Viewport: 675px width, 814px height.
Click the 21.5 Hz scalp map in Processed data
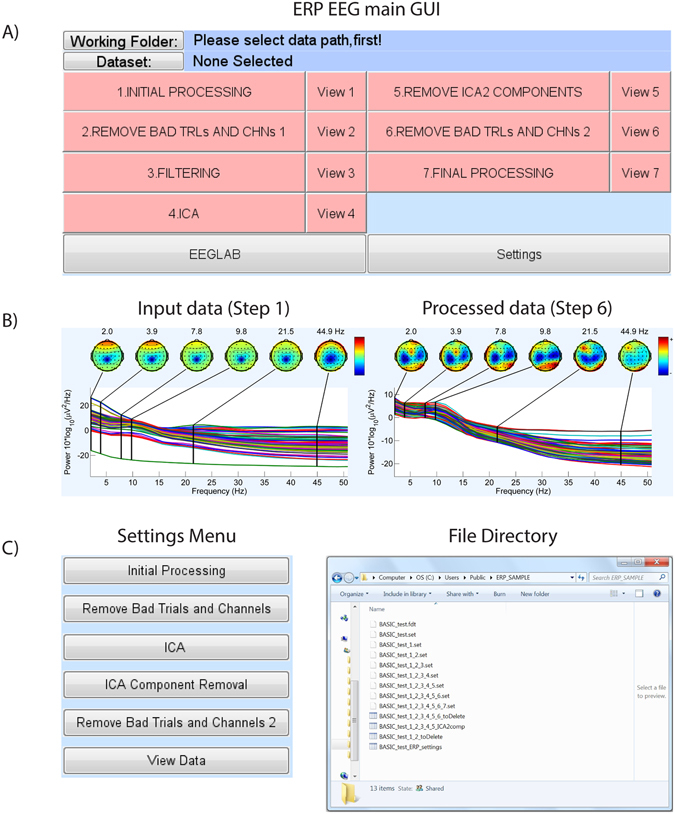pos(589,356)
